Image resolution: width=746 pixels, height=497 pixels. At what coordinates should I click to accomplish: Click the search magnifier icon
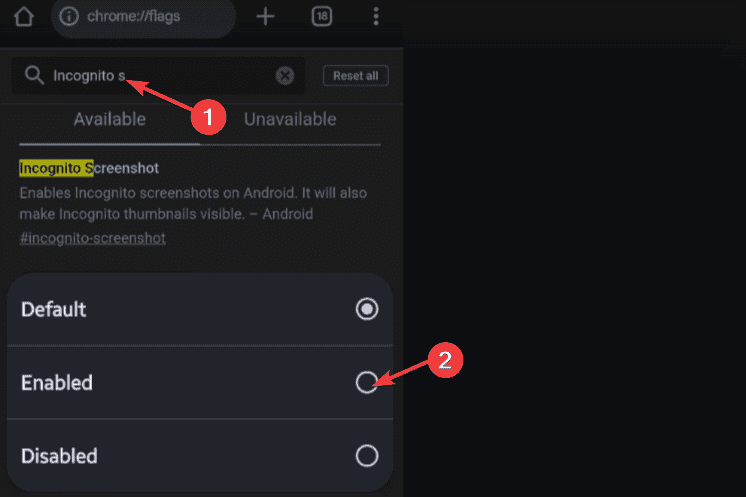click(34, 75)
